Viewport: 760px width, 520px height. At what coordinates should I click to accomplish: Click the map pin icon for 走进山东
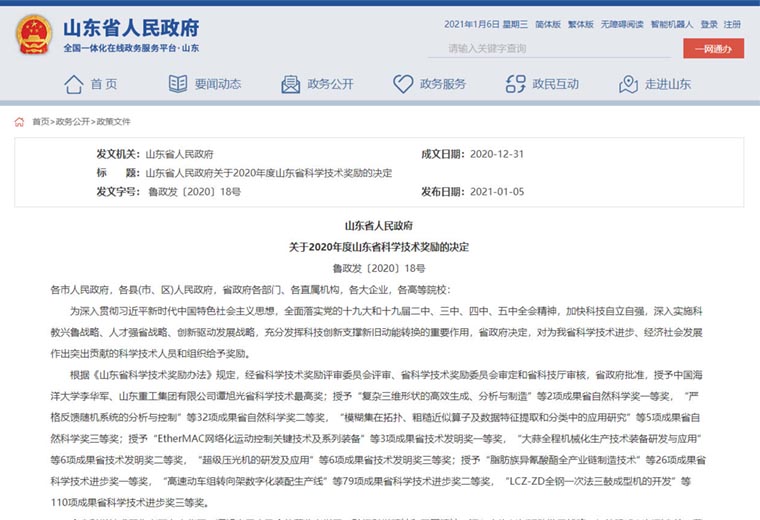tap(629, 84)
